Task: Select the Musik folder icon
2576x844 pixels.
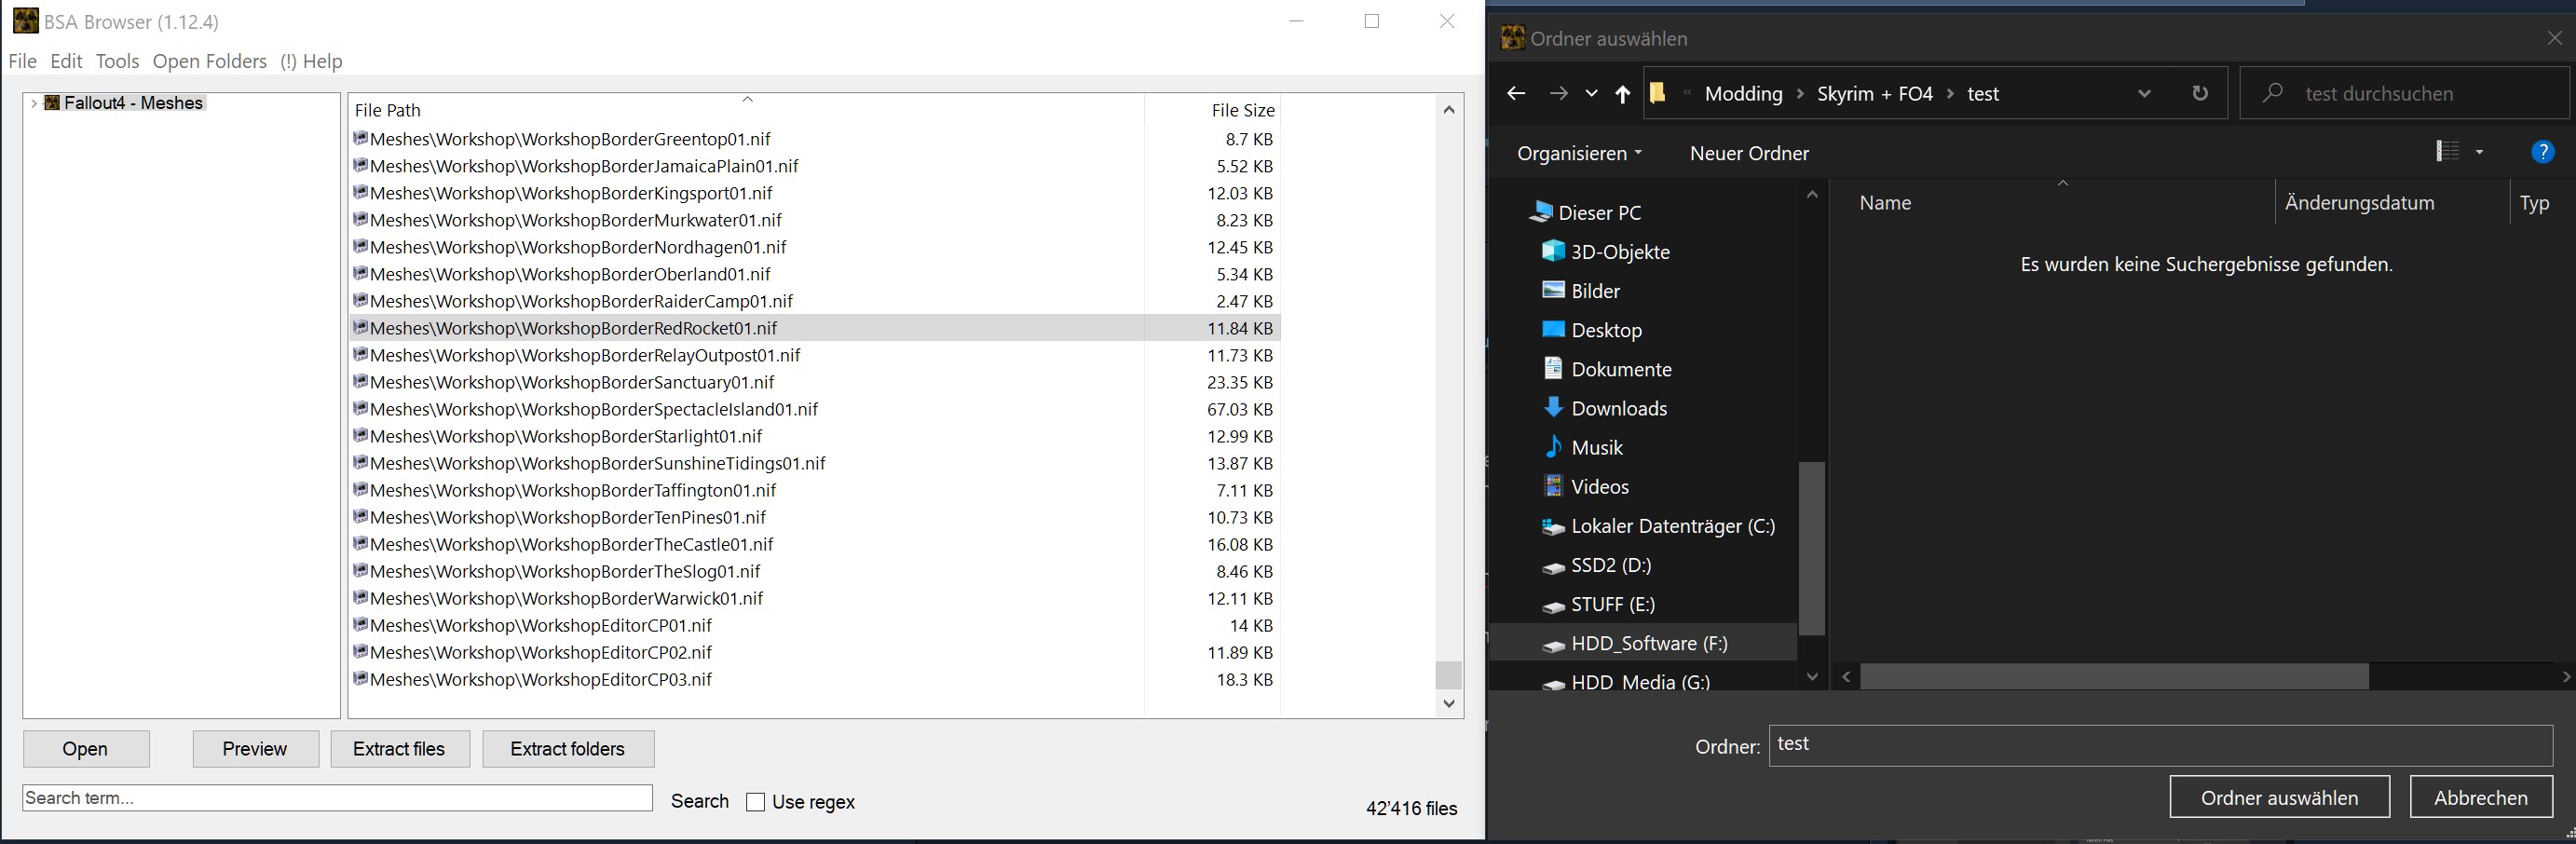Action: coord(1553,447)
